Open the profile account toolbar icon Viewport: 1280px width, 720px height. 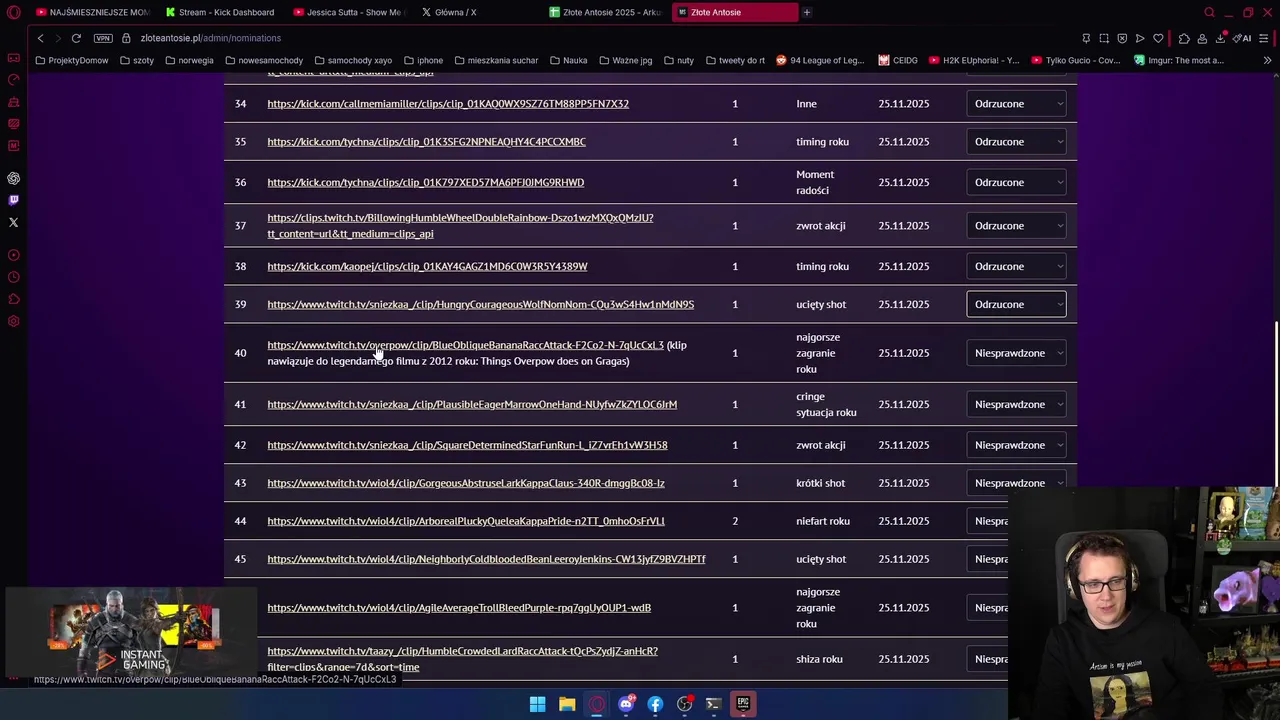[1202, 38]
